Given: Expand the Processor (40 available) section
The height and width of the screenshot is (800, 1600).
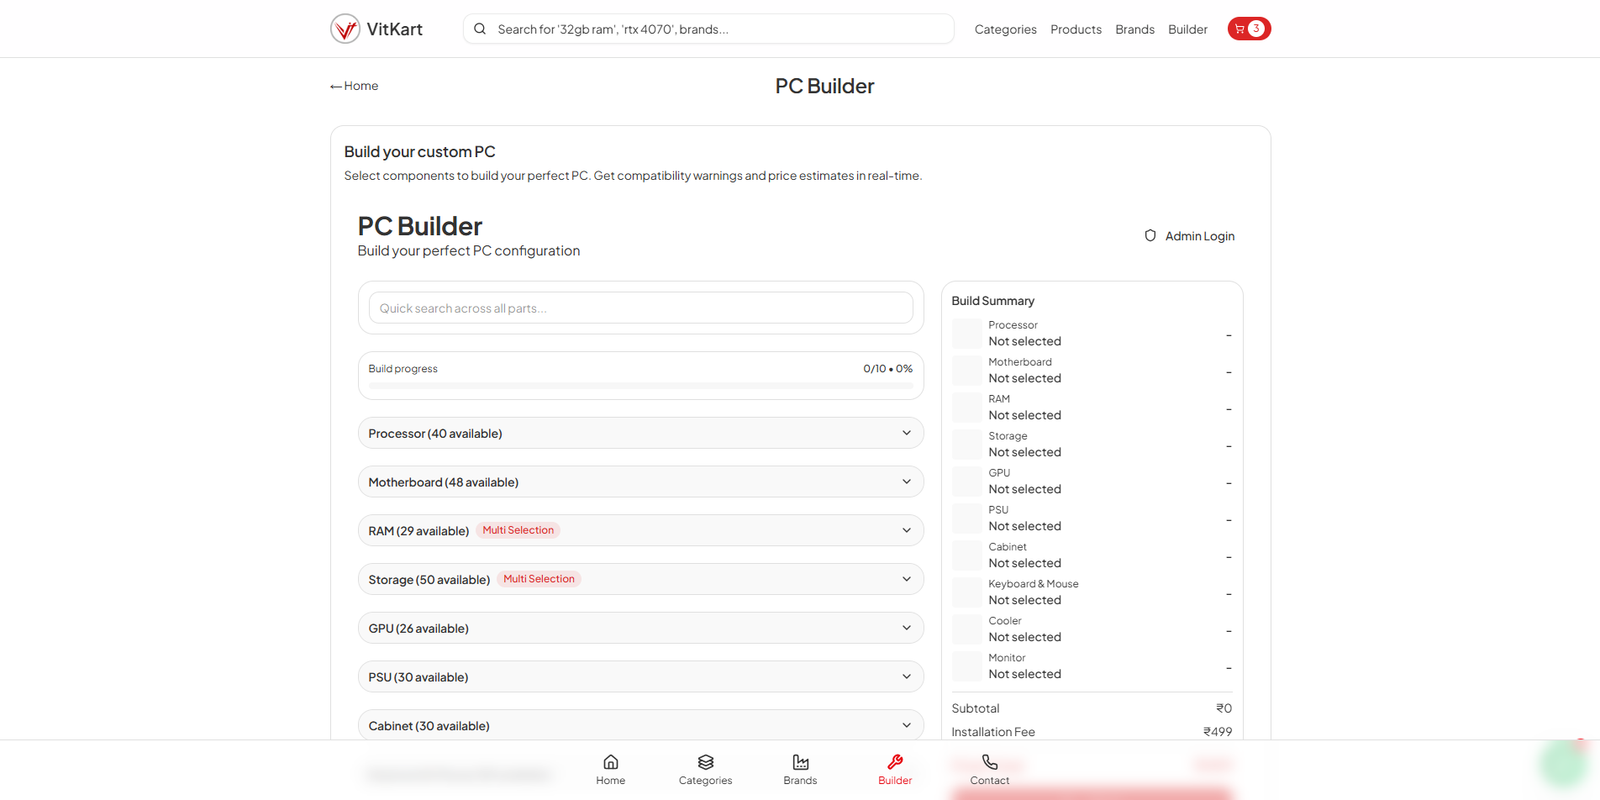Looking at the screenshot, I should [641, 433].
